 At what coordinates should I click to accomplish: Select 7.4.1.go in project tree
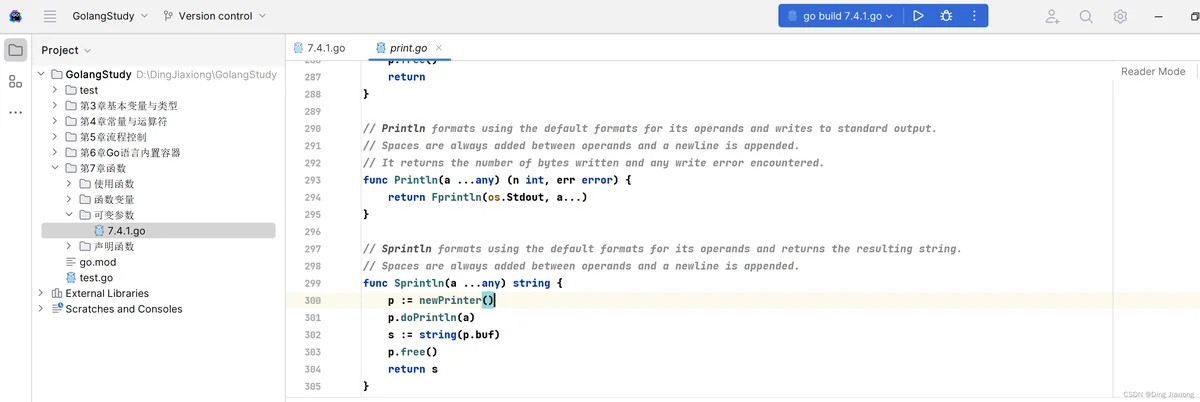(158, 231)
